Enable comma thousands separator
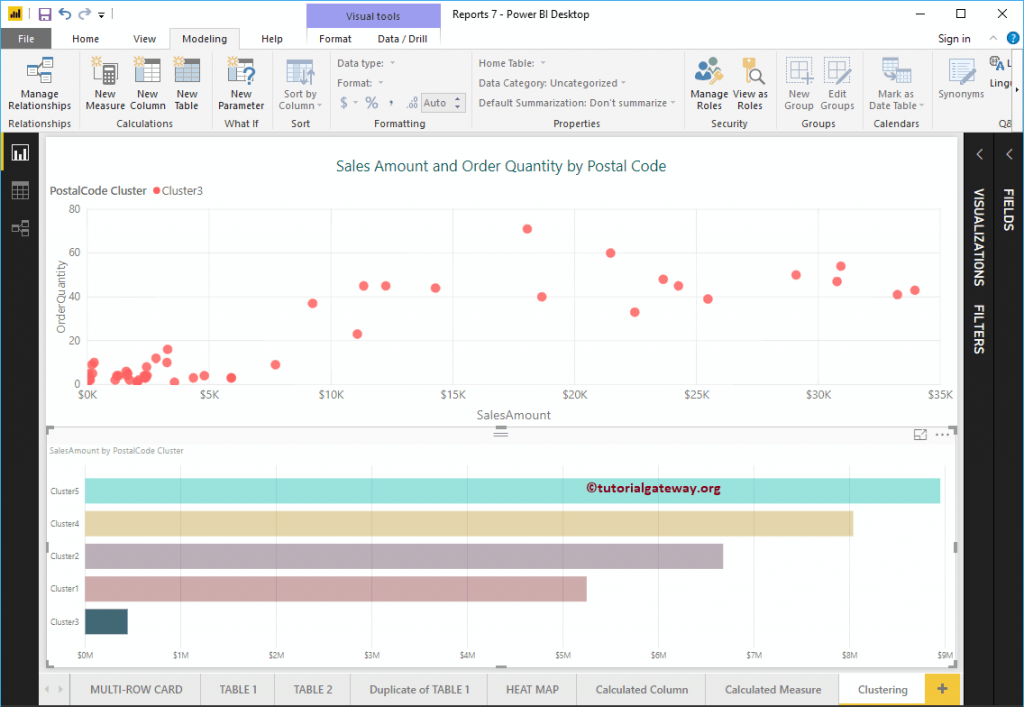Image resolution: width=1024 pixels, height=707 pixels. coord(391,102)
